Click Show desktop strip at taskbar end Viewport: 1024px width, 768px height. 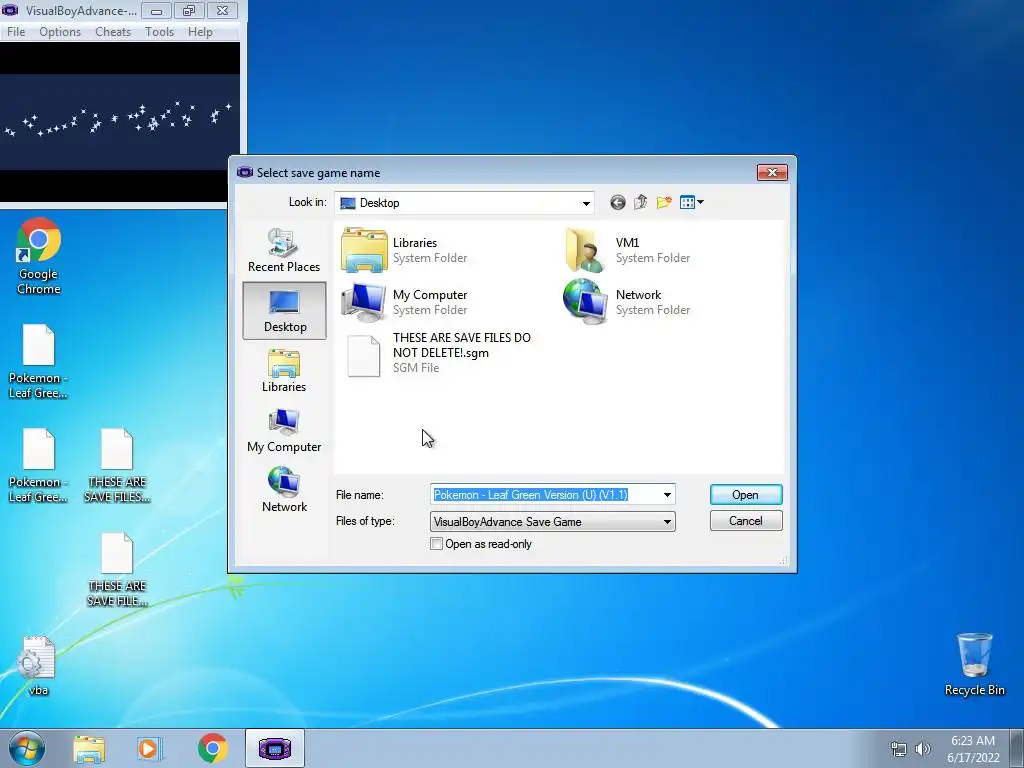[x=1017, y=749]
